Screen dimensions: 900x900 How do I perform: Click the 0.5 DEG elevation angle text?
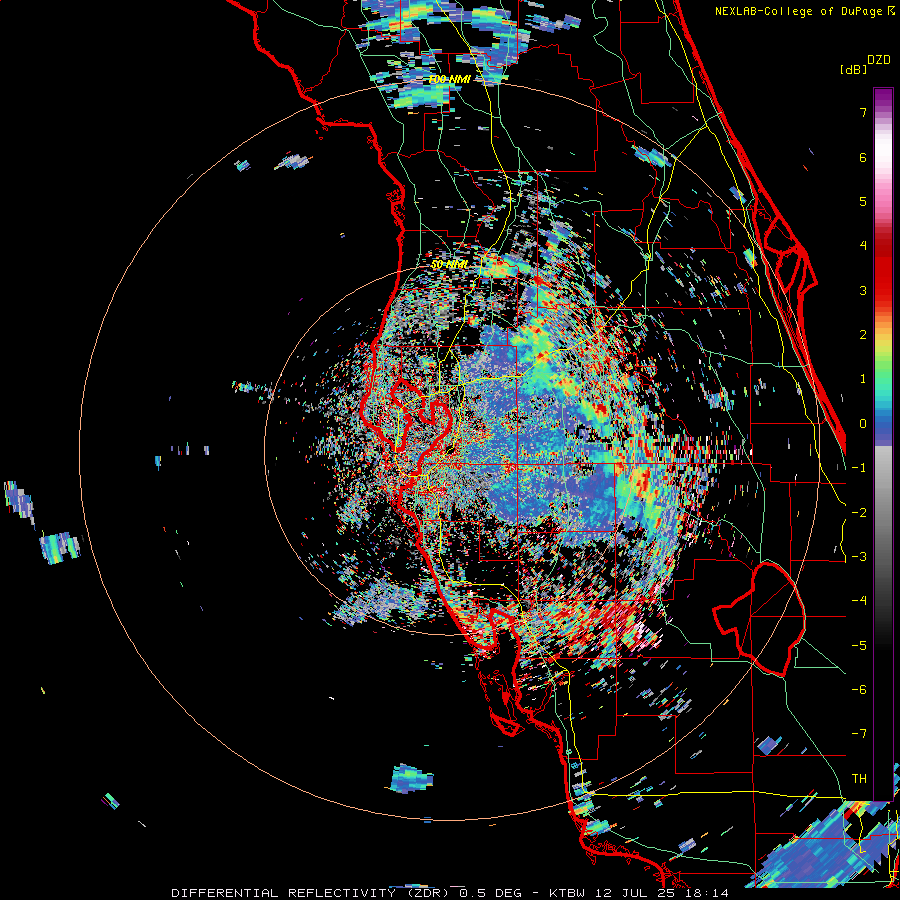(491, 893)
